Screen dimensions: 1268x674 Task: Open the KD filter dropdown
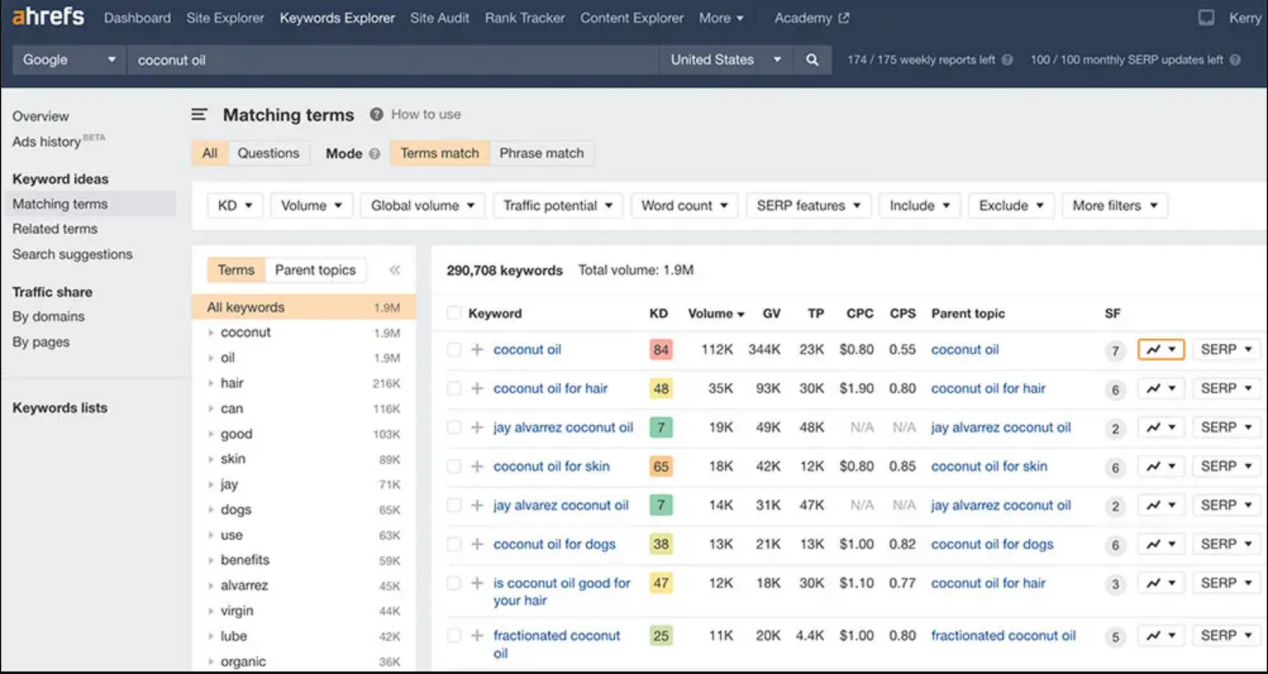[x=235, y=206]
